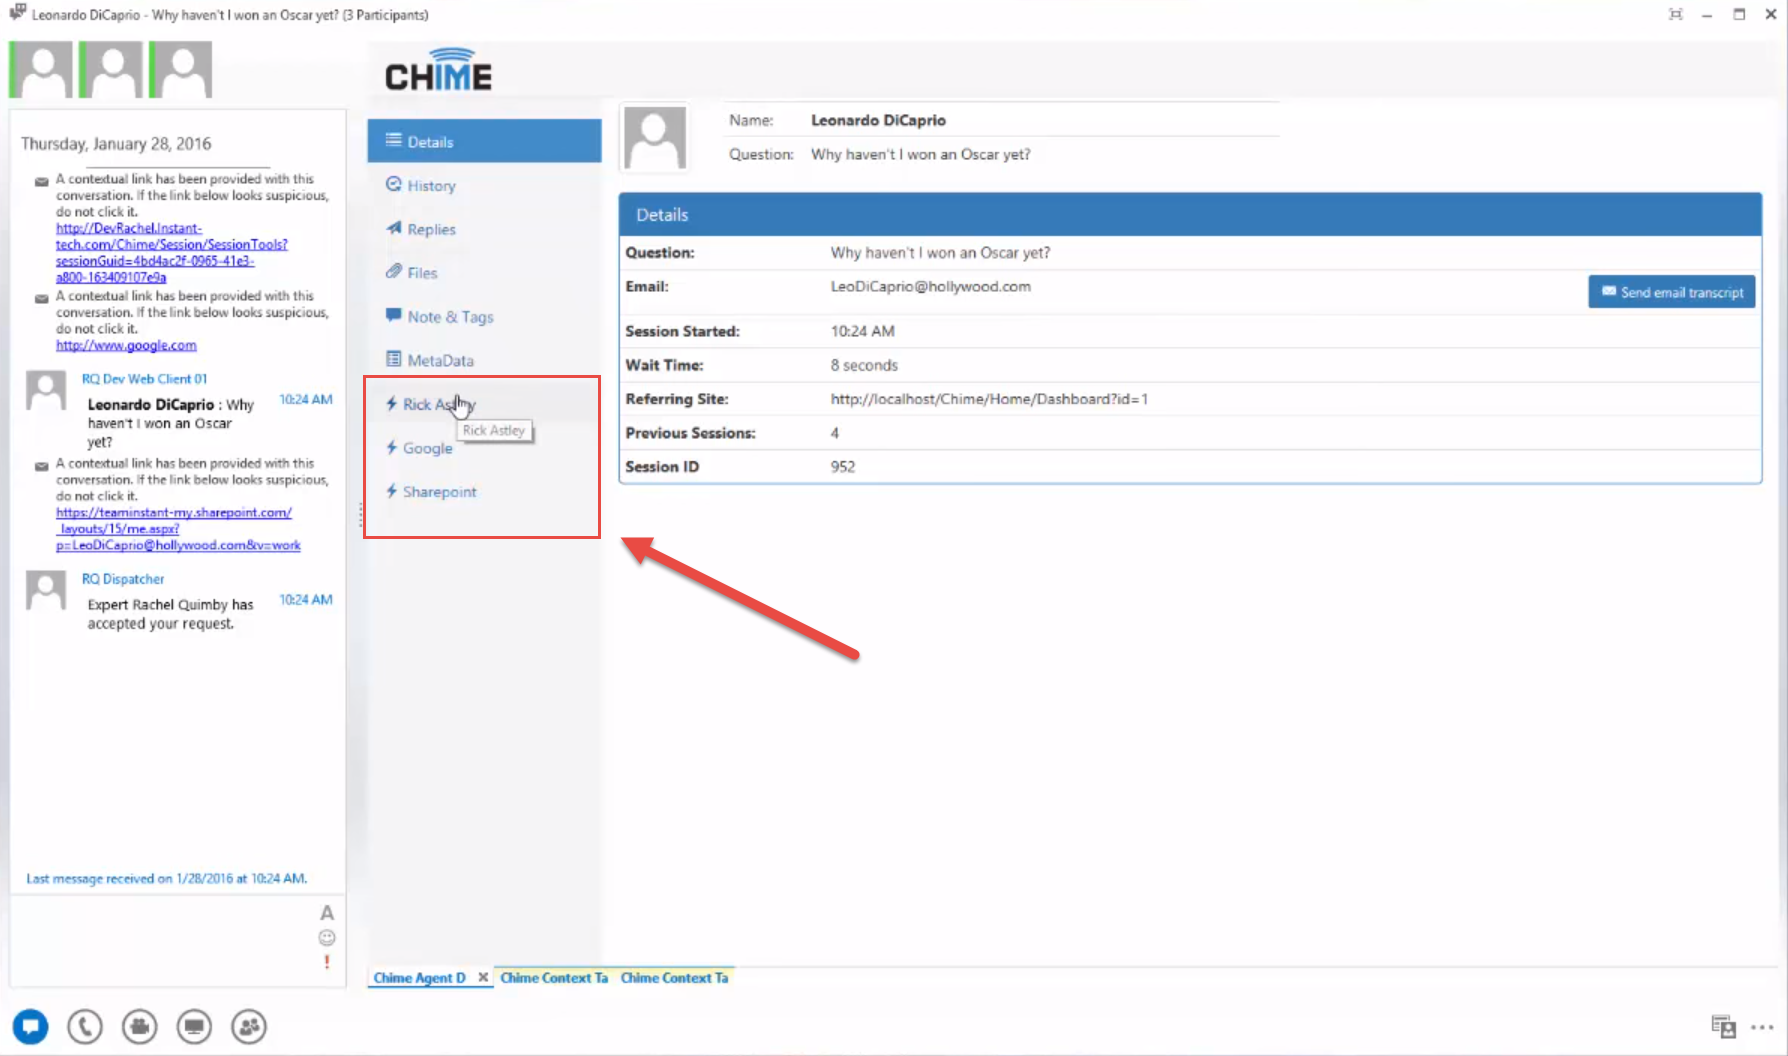Screen dimensions: 1788x1056
Task: Click the Send email transcript button
Action: click(x=1671, y=292)
